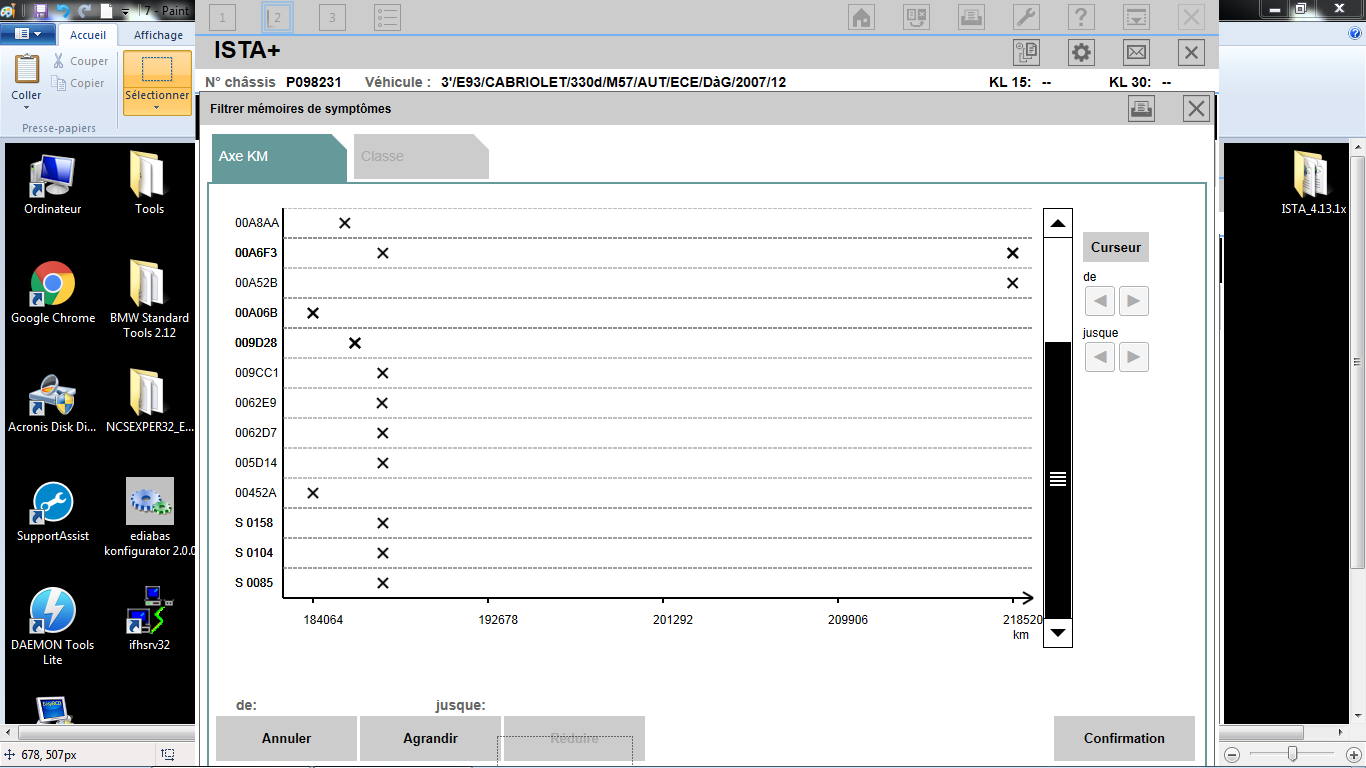The height and width of the screenshot is (768, 1366).
Task: Click the ISTA checklist icon beside page 3
Action: [x=387, y=17]
